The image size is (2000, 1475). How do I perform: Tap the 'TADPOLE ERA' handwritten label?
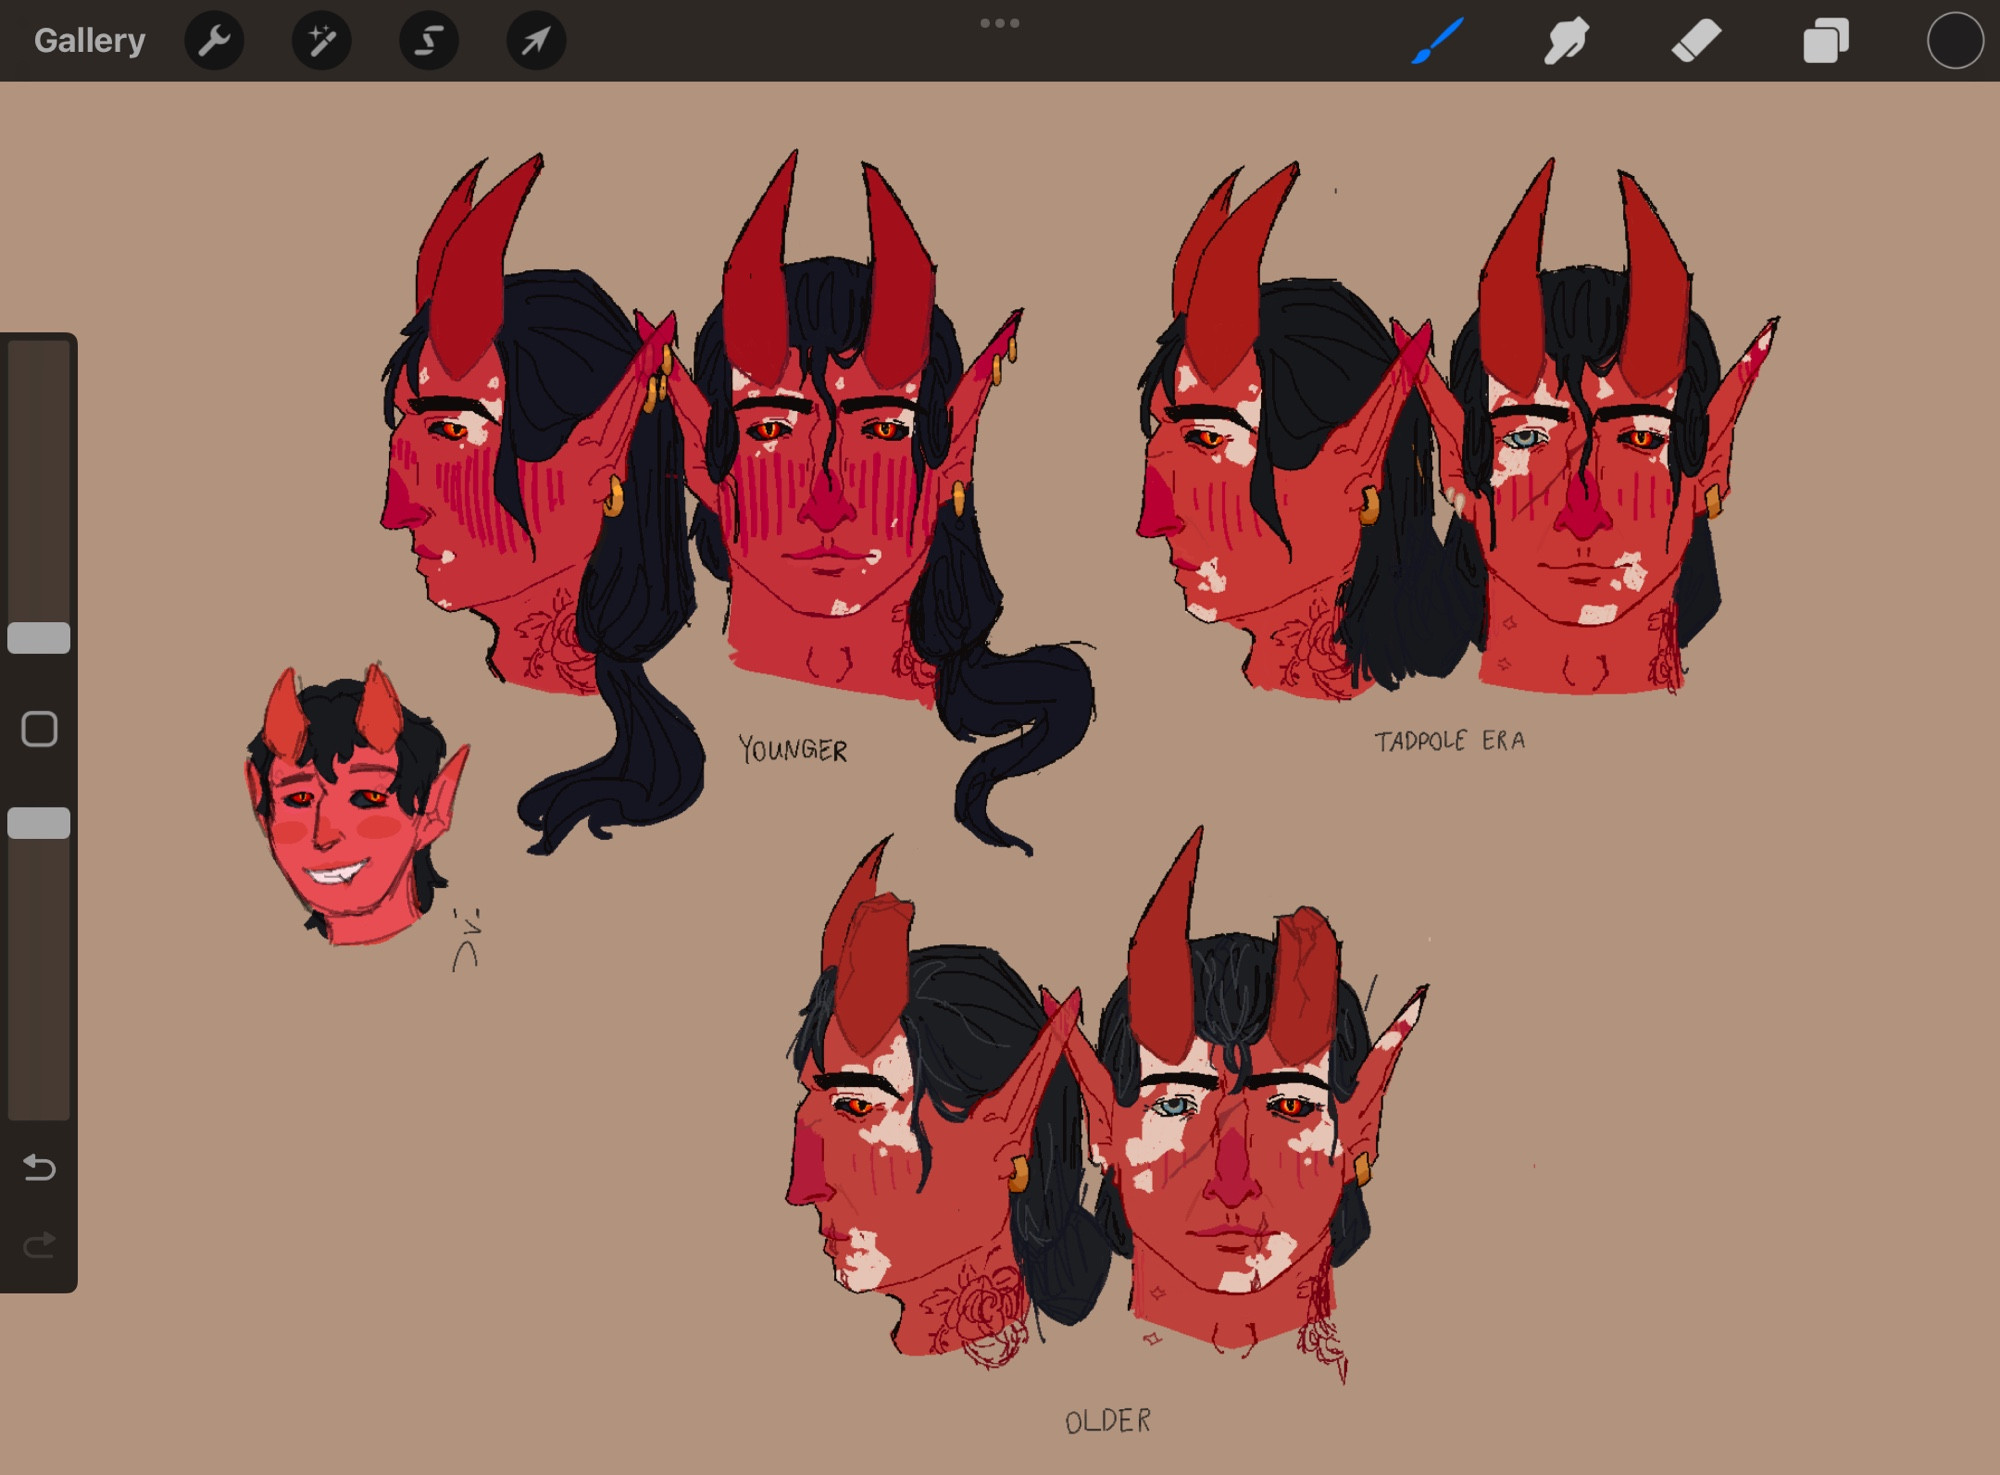pos(1449,741)
